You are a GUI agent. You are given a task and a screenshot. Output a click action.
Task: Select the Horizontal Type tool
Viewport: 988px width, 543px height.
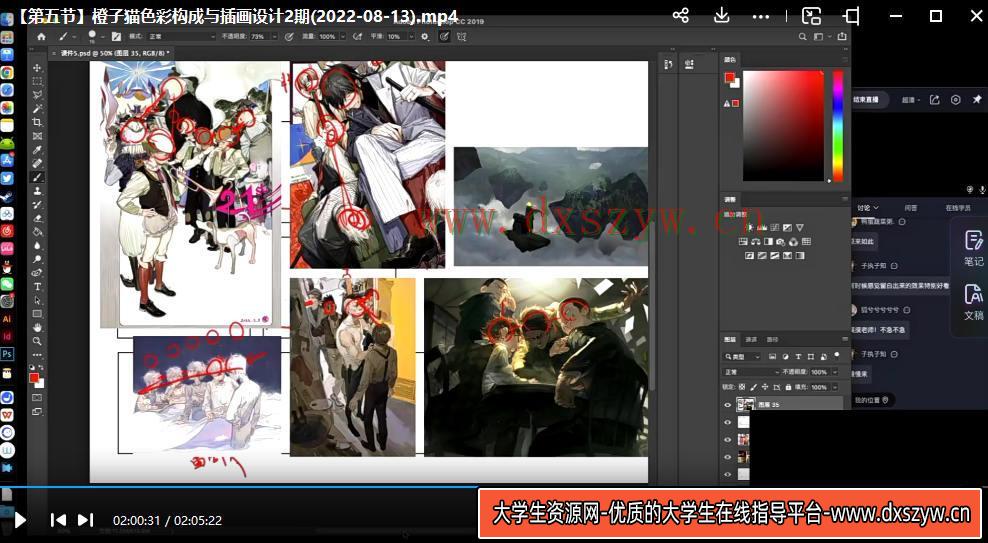pos(37,286)
